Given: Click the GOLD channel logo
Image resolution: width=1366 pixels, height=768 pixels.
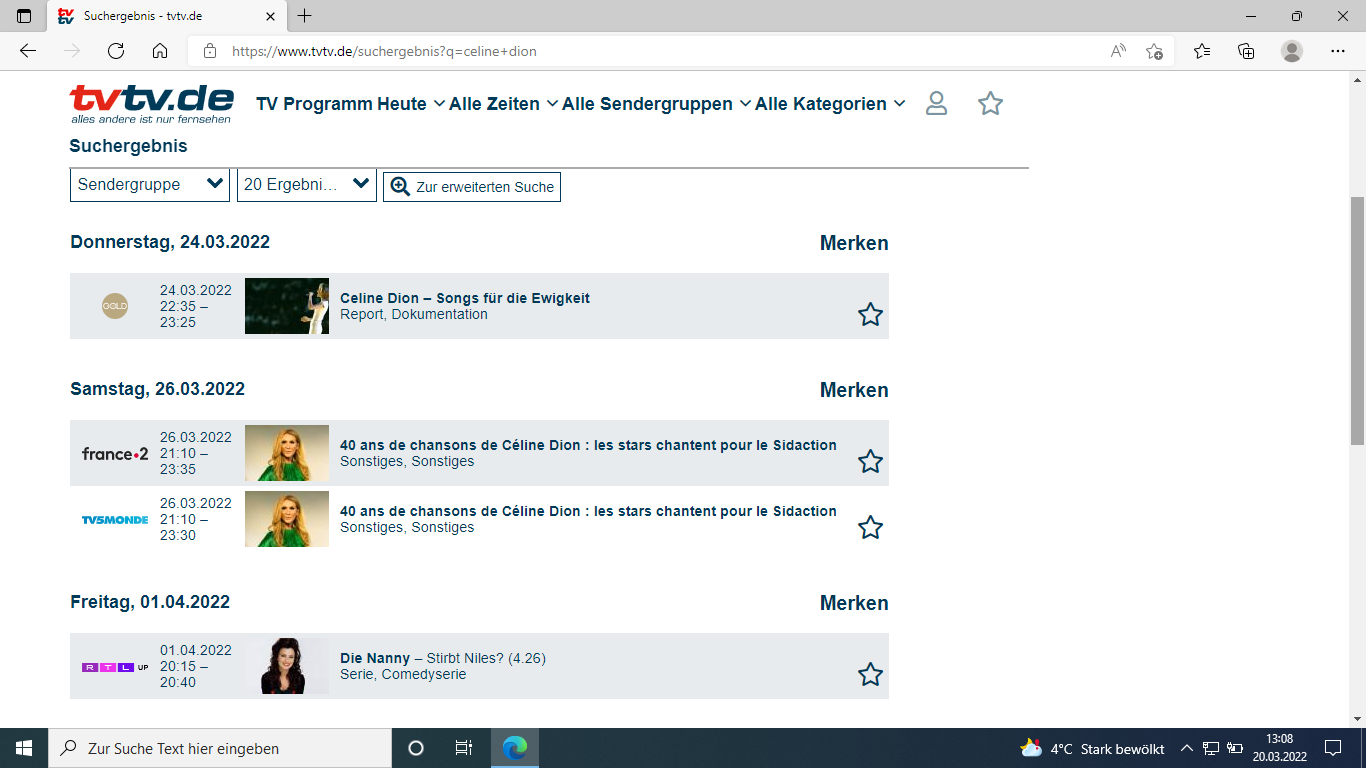Looking at the screenshot, I should (115, 306).
